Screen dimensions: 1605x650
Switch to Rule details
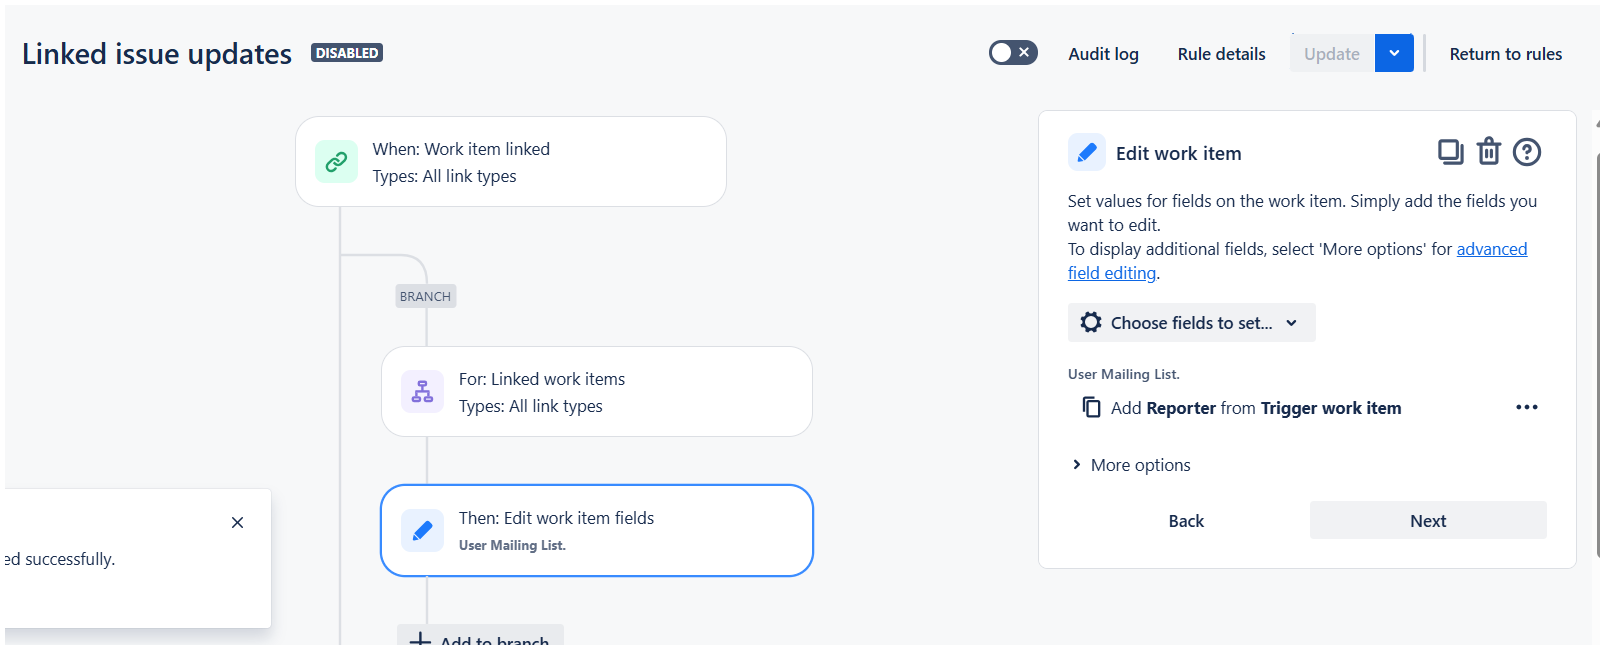(x=1220, y=54)
